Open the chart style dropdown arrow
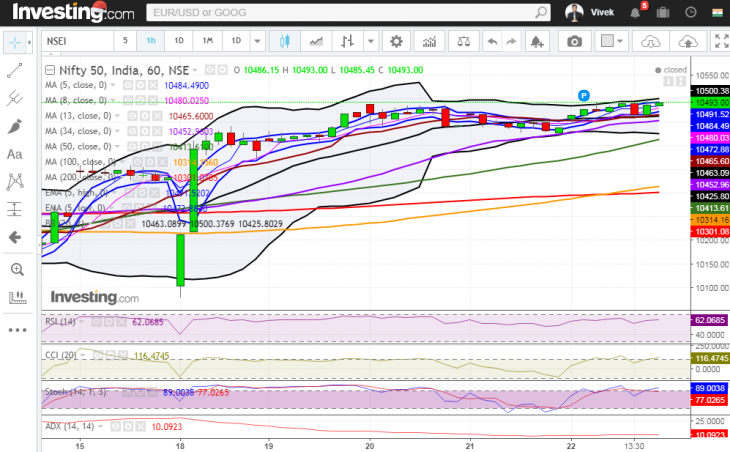730x452 pixels. click(x=371, y=41)
